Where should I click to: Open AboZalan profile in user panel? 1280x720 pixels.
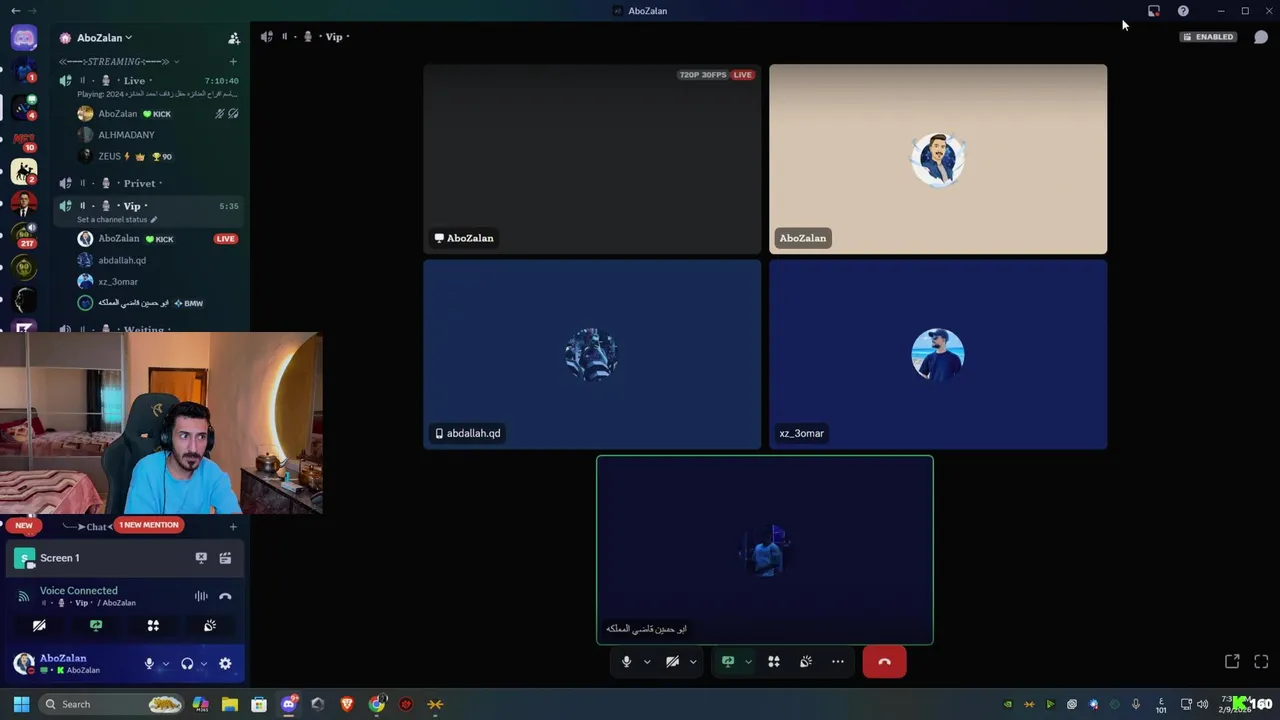[70, 663]
